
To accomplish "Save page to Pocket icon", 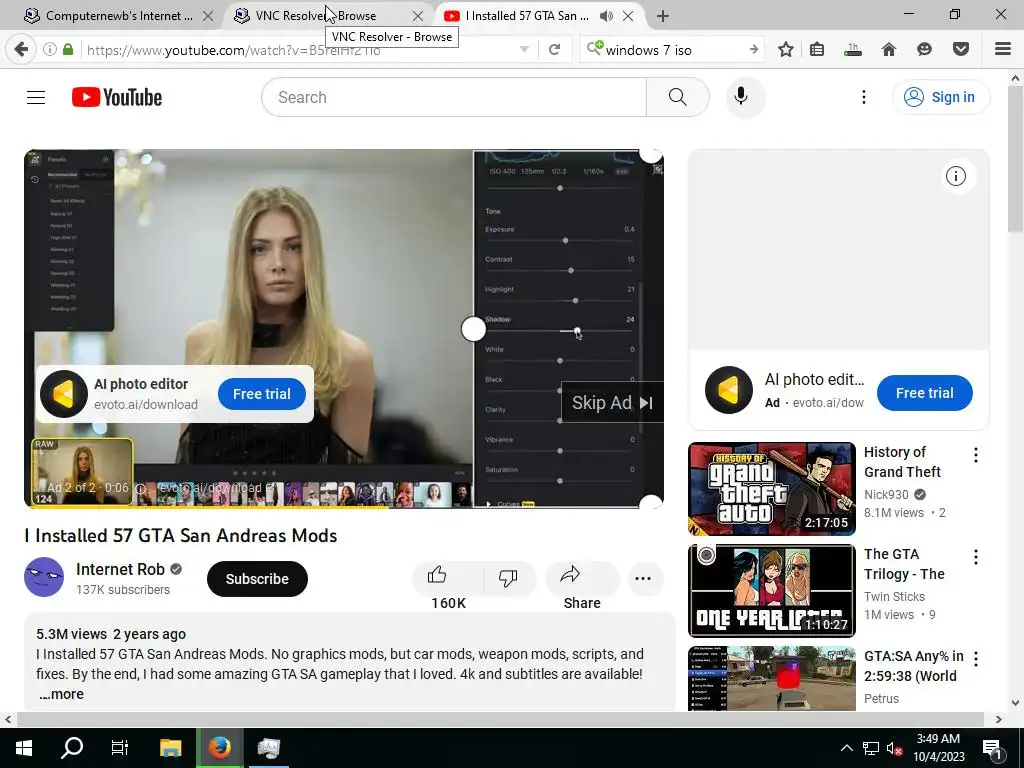I will coord(961,49).
